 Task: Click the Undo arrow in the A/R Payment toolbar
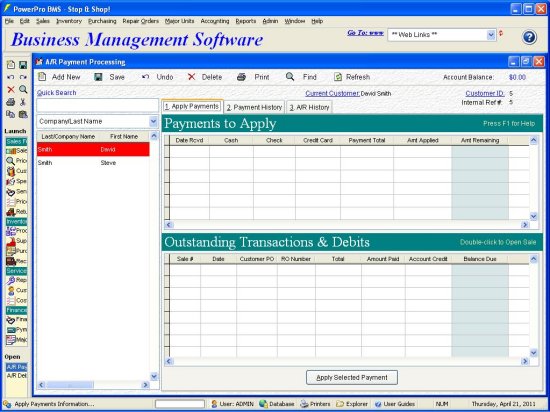point(146,77)
